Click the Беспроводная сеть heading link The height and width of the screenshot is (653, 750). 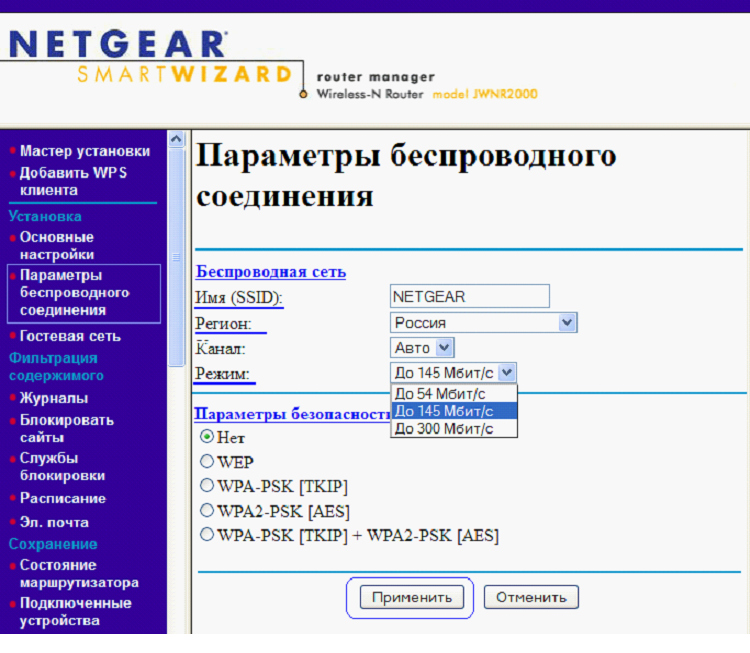(x=271, y=272)
